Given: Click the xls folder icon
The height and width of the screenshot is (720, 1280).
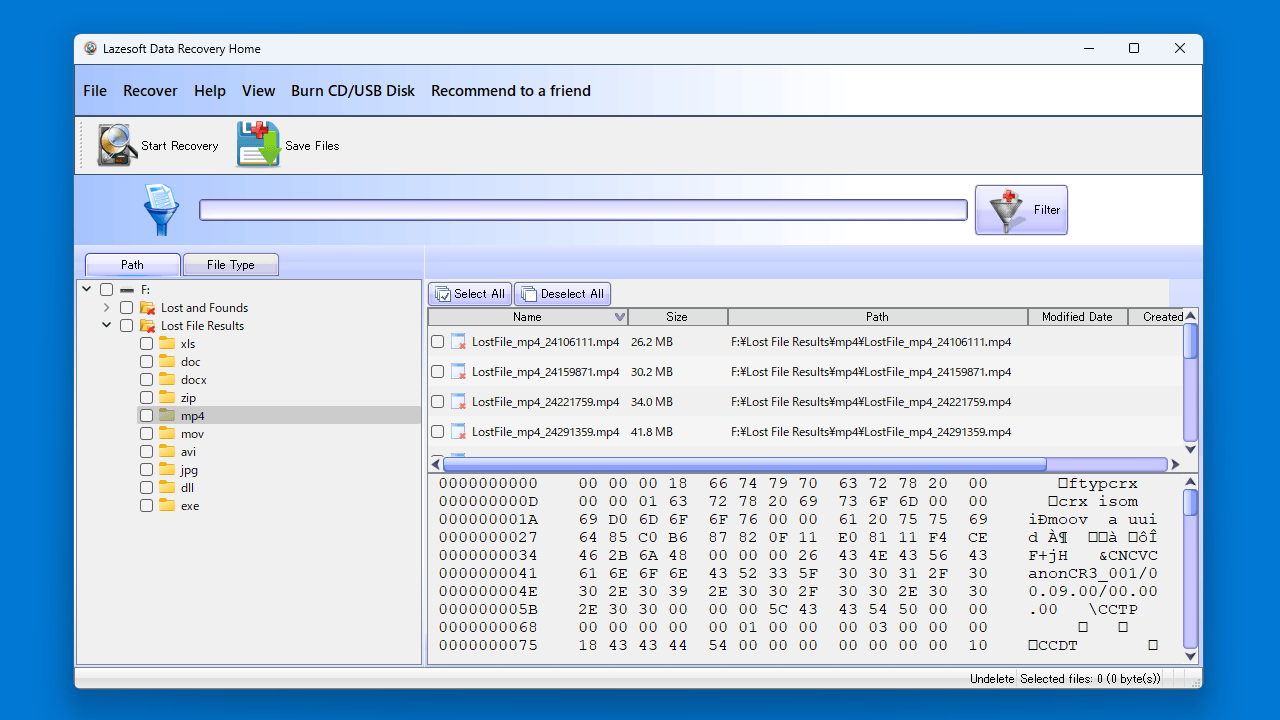Looking at the screenshot, I should click(x=167, y=344).
